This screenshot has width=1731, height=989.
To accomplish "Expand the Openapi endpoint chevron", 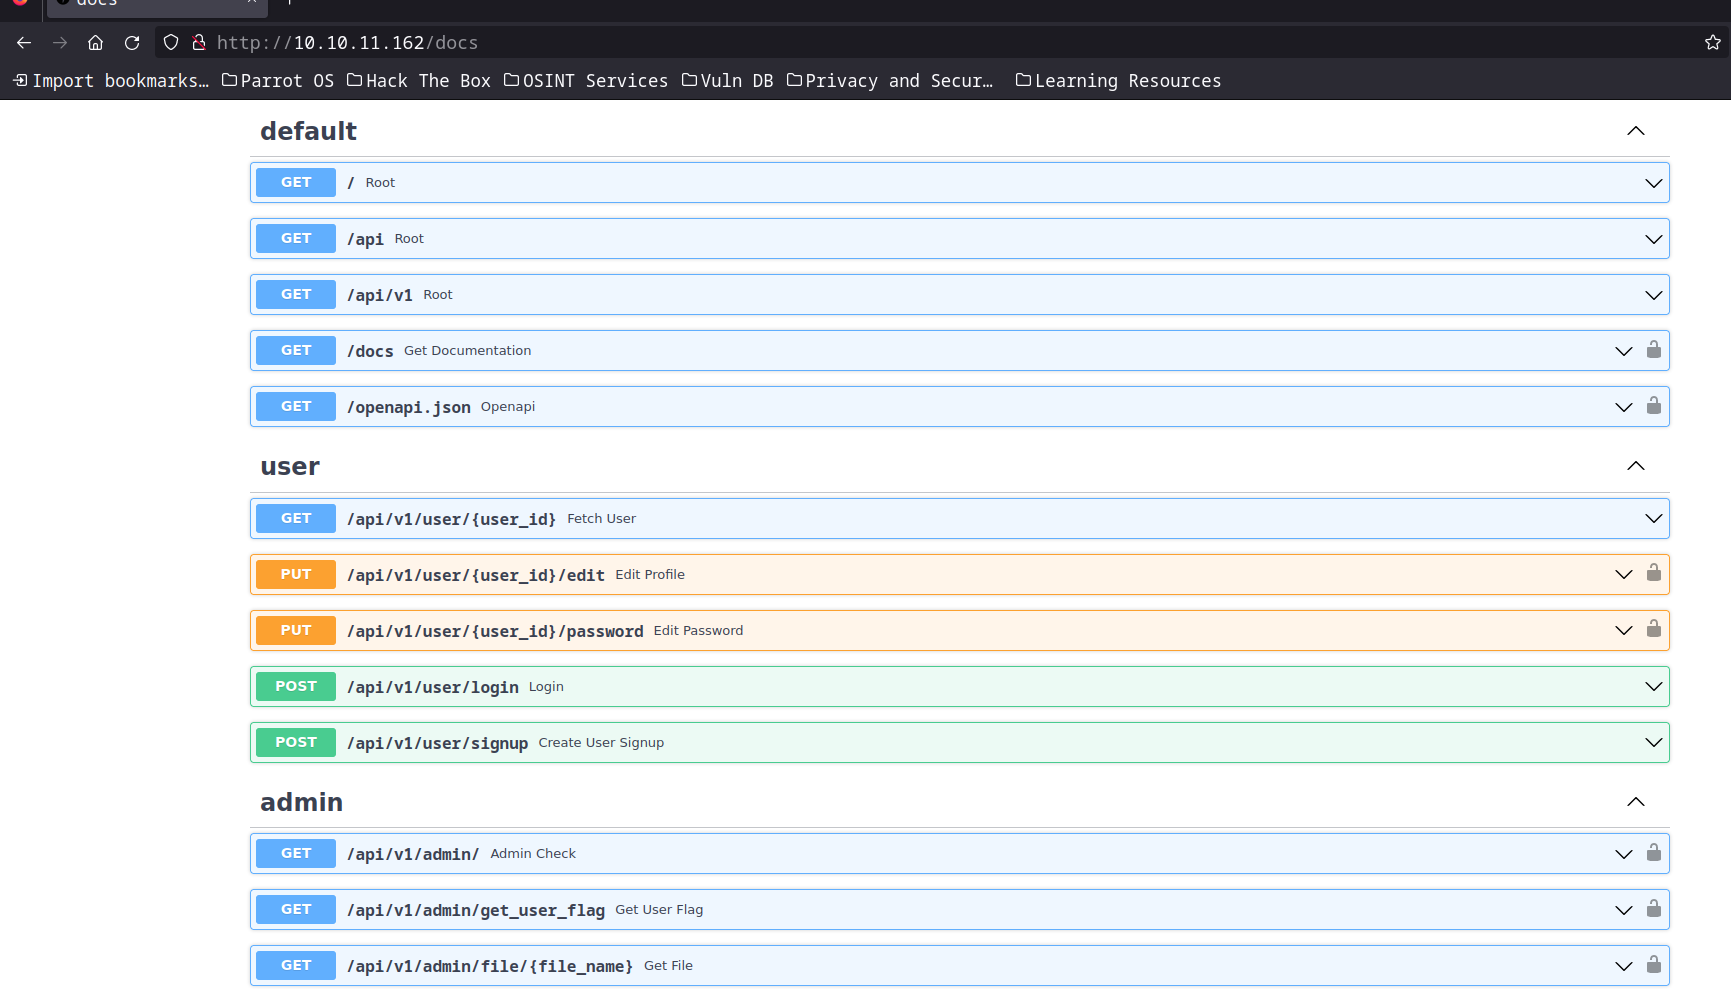I will 1624,407.
